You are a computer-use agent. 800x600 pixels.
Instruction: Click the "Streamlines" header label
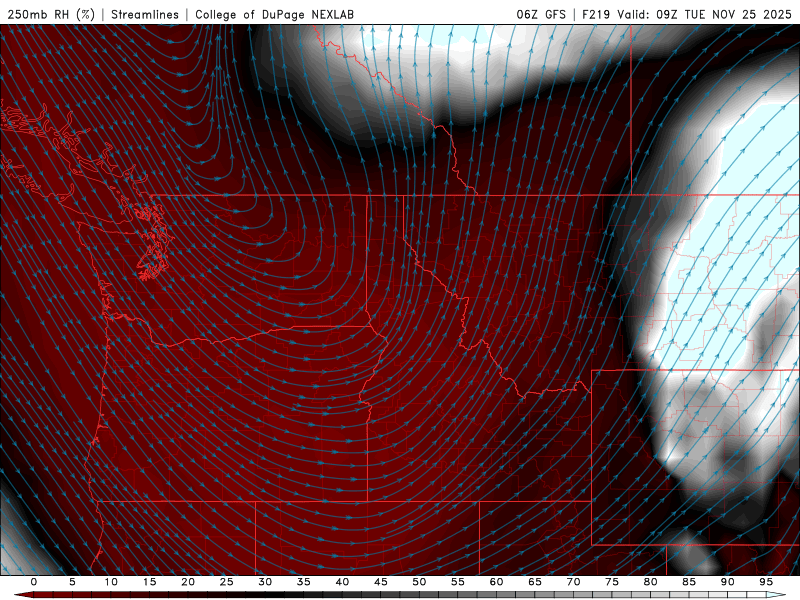click(145, 14)
